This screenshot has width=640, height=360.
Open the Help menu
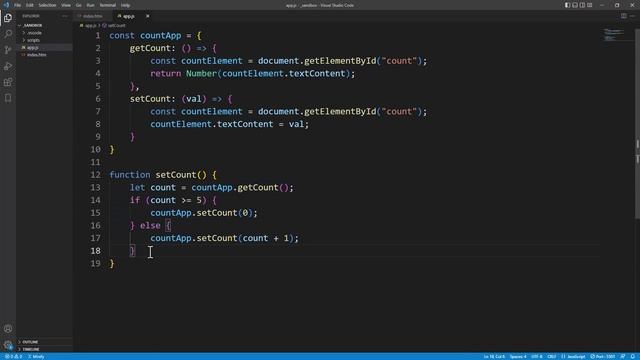[125, 5]
